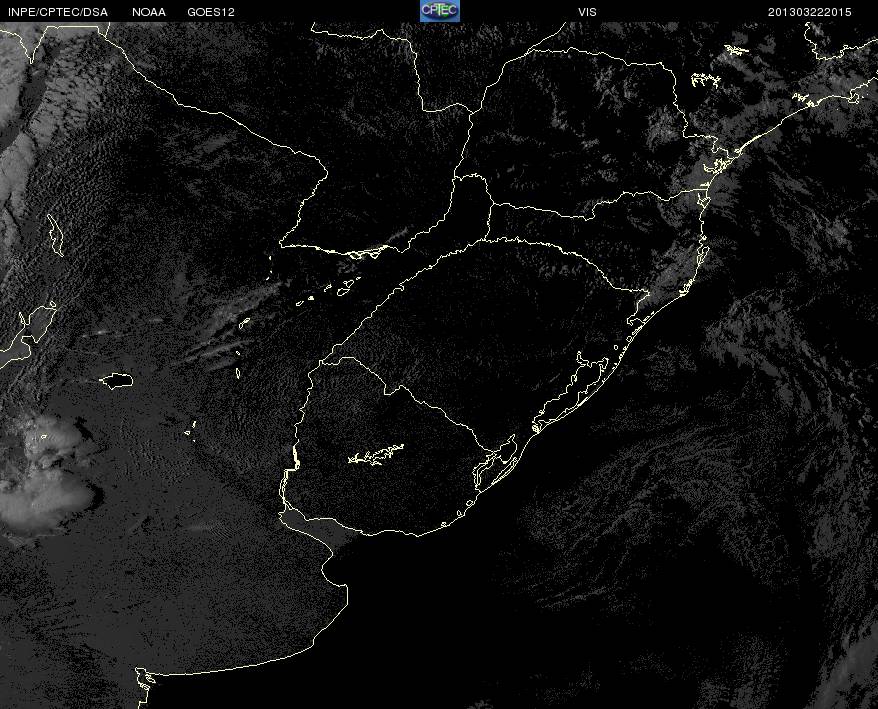Click the reservoir outline in central Uruguay
The height and width of the screenshot is (709, 878).
point(376,454)
